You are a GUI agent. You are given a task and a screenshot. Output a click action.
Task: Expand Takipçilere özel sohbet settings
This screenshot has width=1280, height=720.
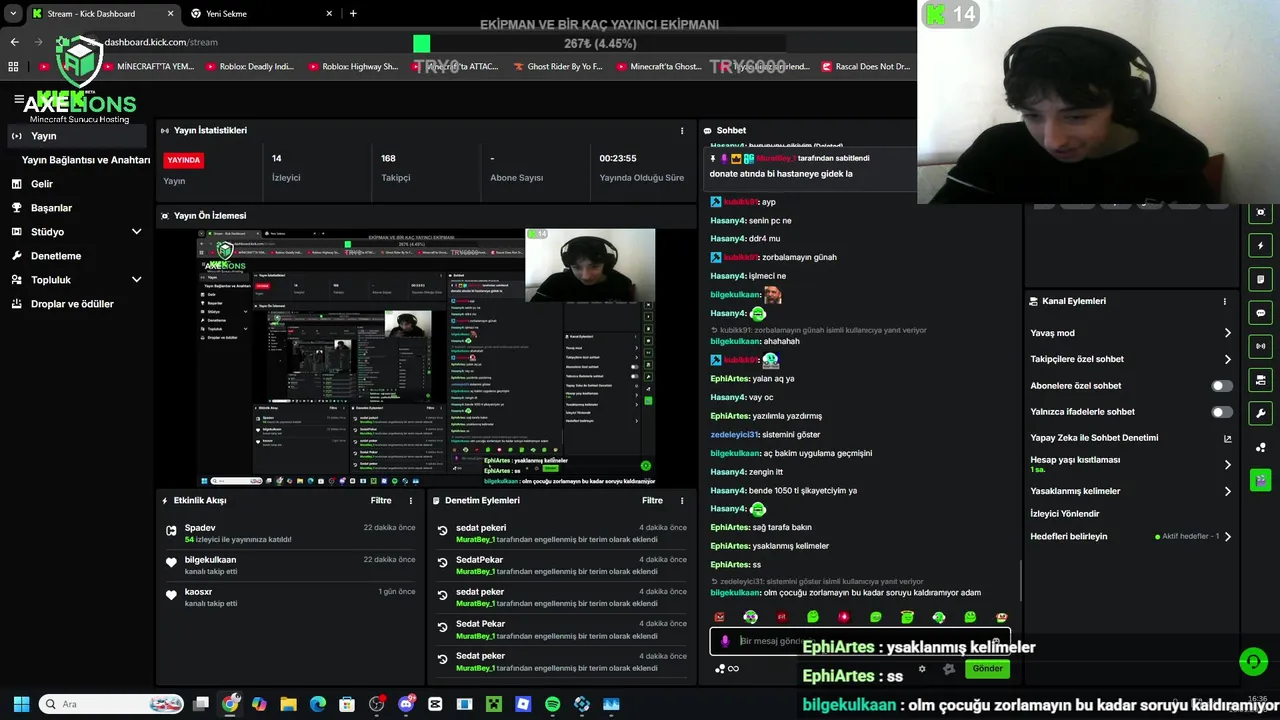[x=1131, y=359]
